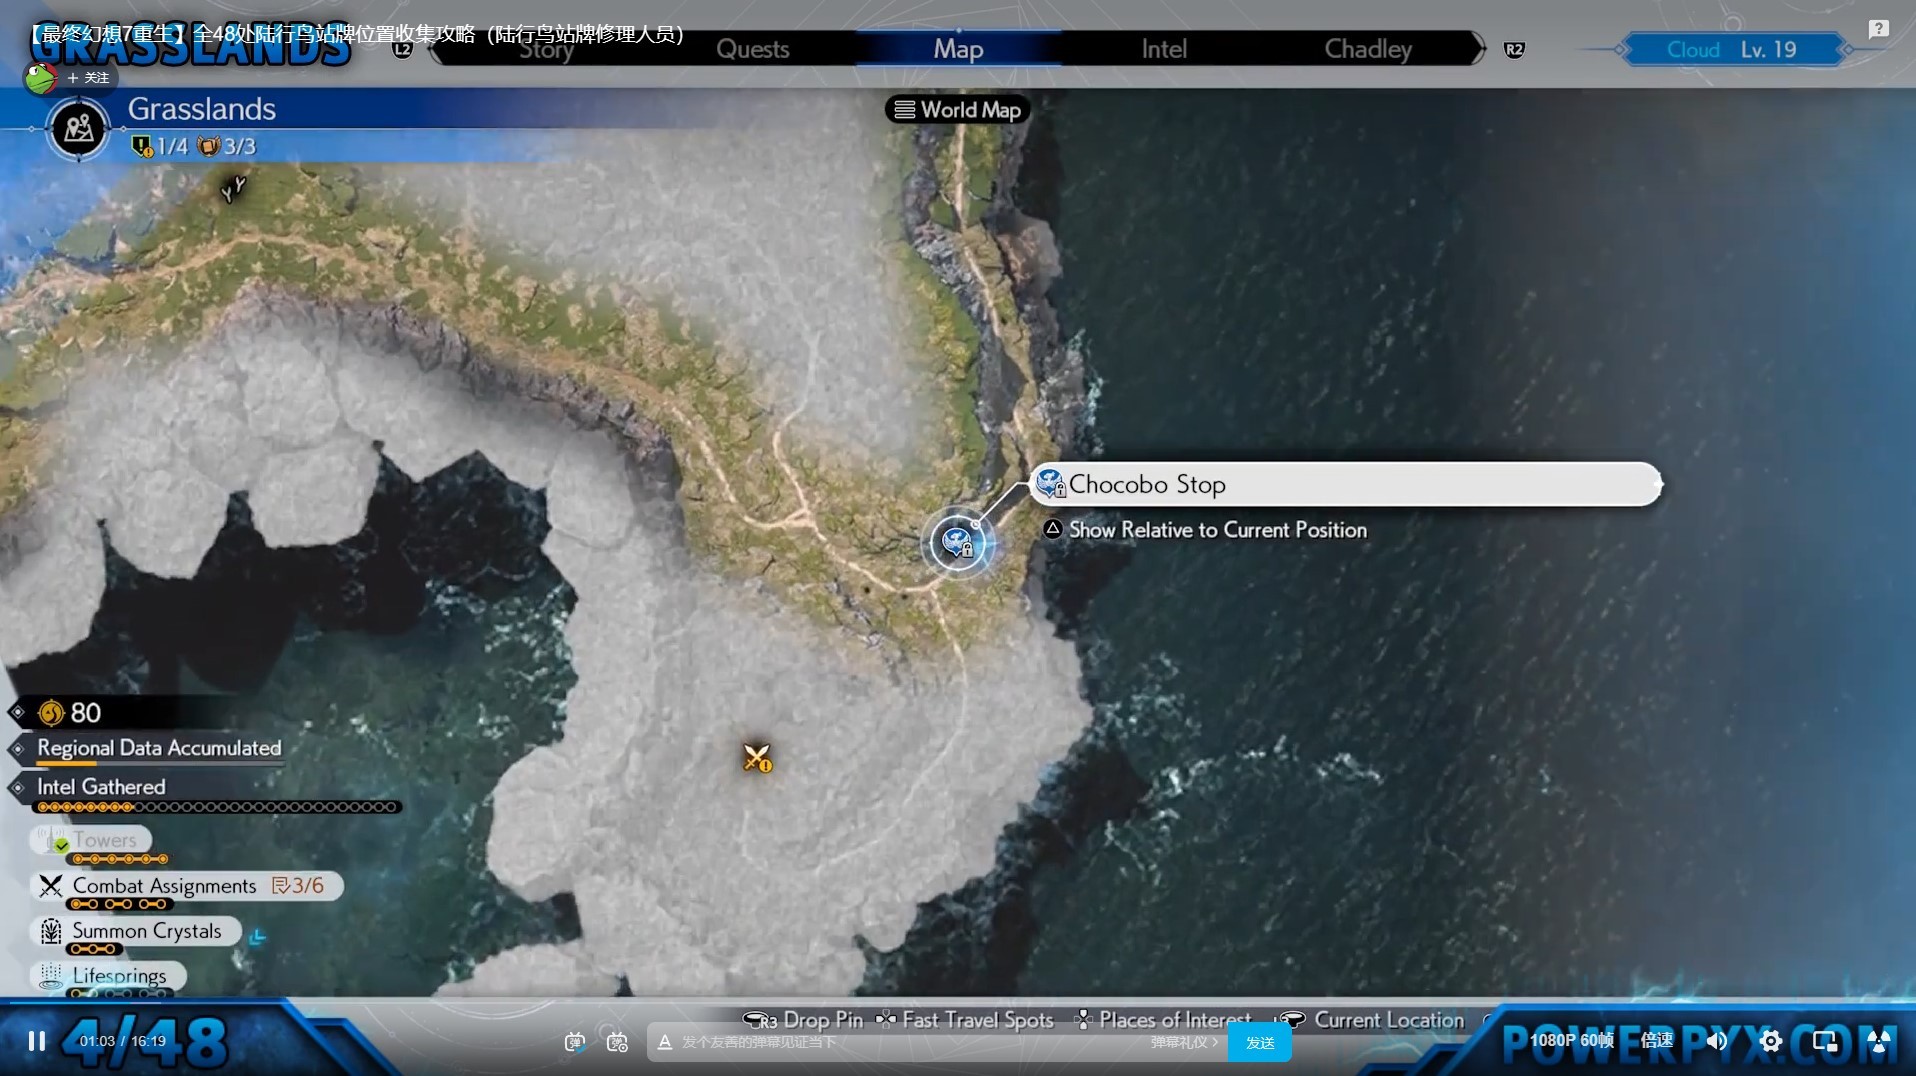Click the 3/6 Combat Assignments counter
This screenshot has width=1916, height=1076.
(298, 886)
